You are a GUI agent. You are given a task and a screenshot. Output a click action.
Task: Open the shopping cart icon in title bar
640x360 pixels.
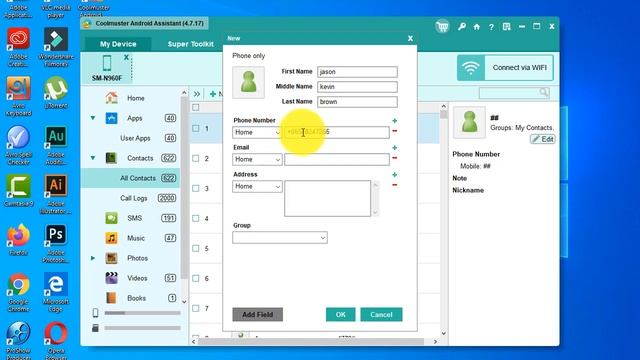[x=442, y=27]
